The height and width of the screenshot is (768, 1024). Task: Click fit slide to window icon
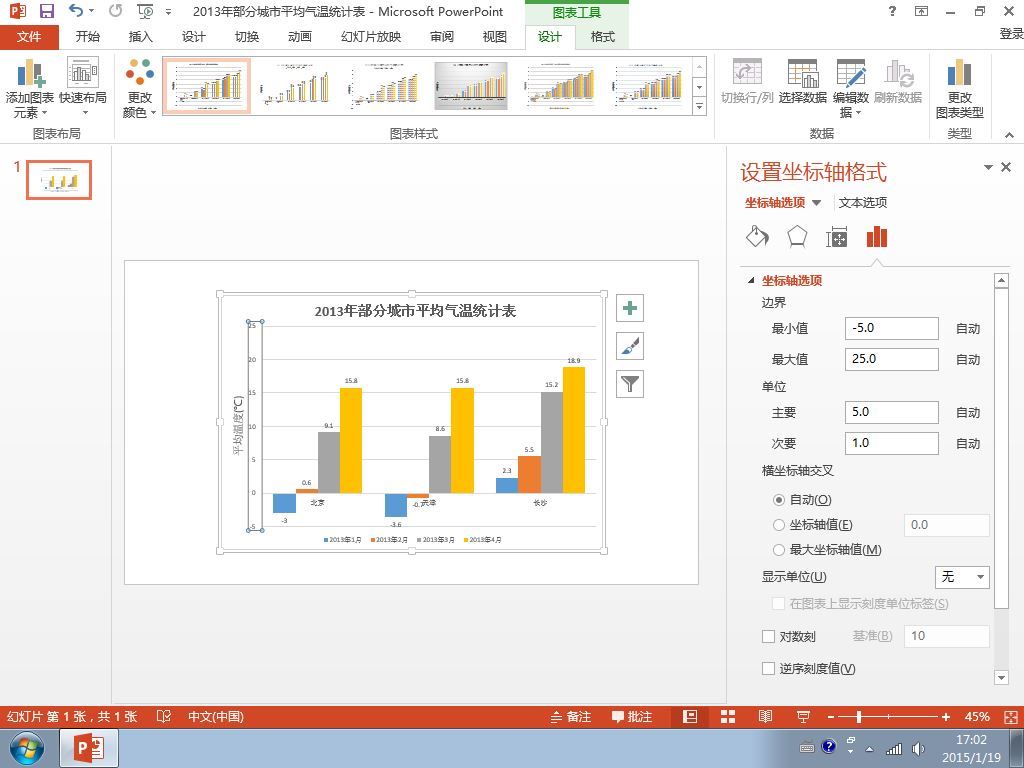[x=1010, y=717]
